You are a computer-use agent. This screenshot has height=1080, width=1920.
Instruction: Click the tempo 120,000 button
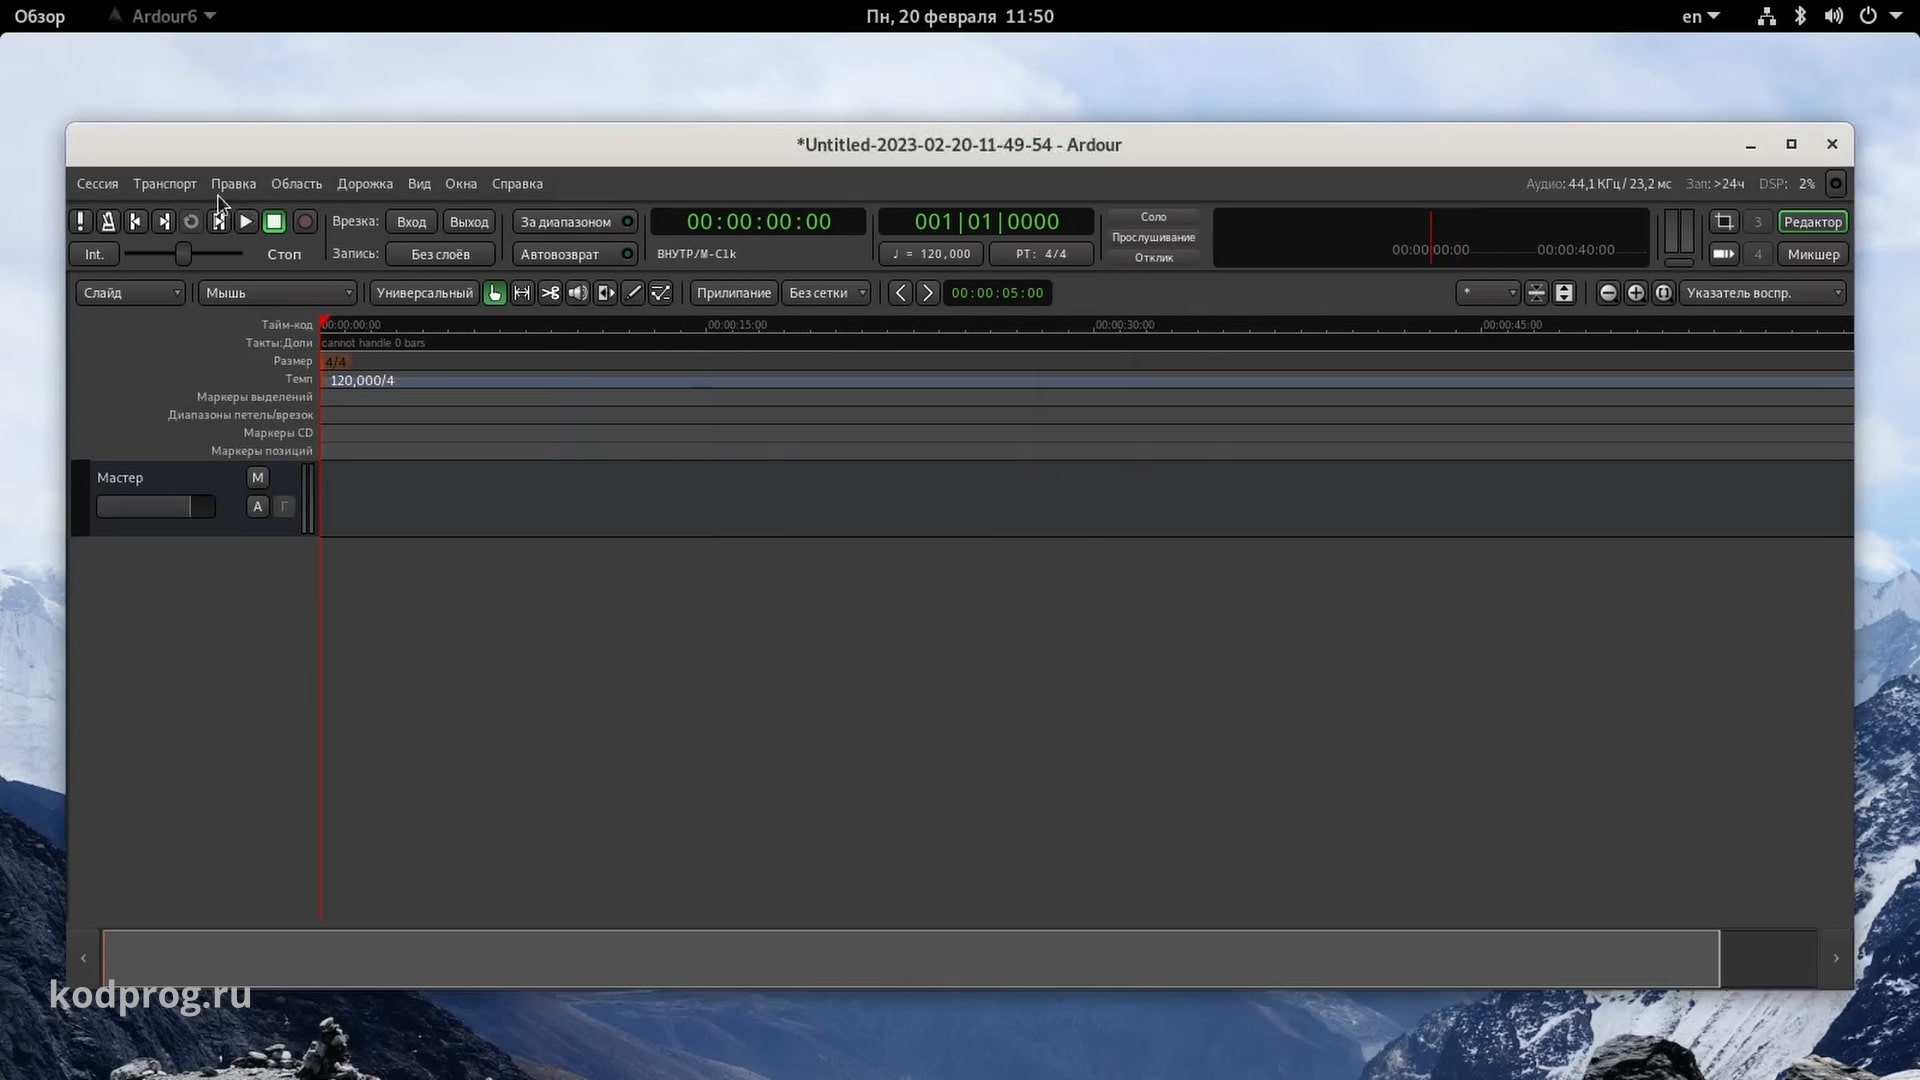pos(931,254)
